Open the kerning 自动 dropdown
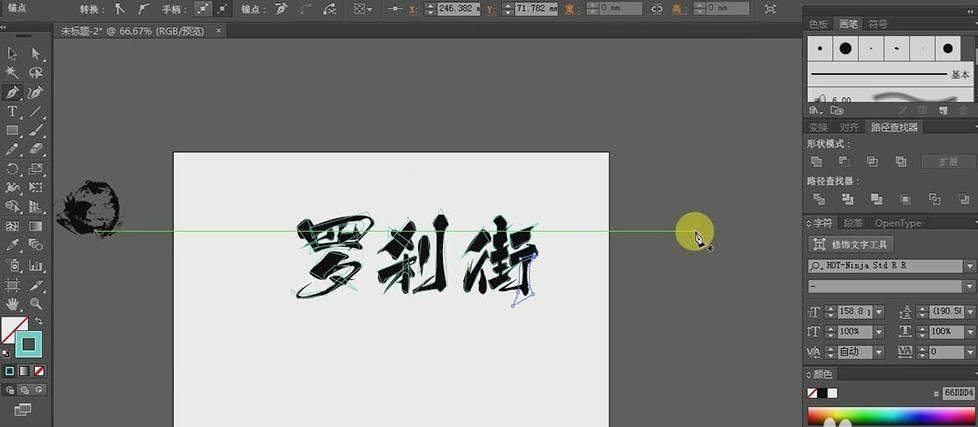The height and width of the screenshot is (427, 978). pos(879,352)
